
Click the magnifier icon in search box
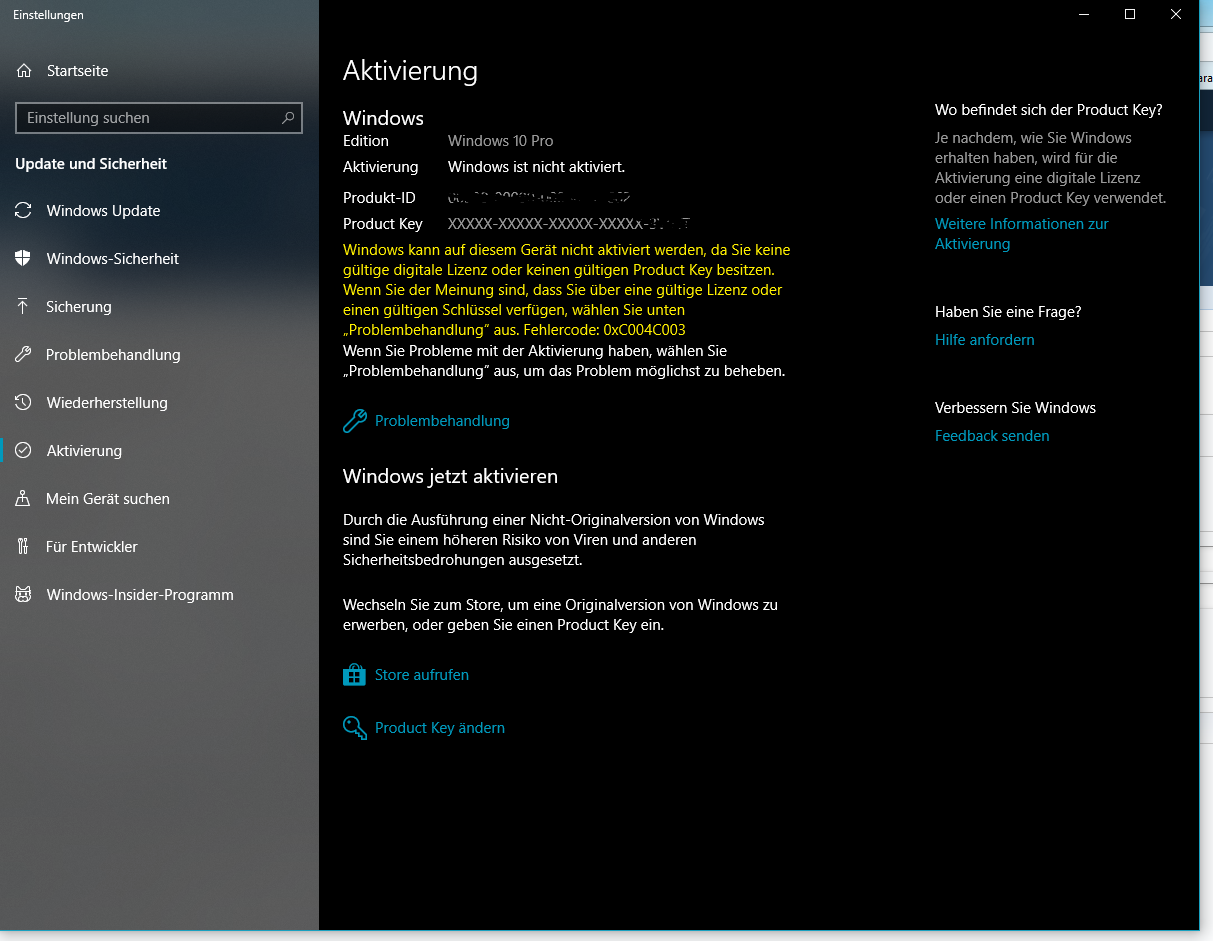[x=288, y=118]
